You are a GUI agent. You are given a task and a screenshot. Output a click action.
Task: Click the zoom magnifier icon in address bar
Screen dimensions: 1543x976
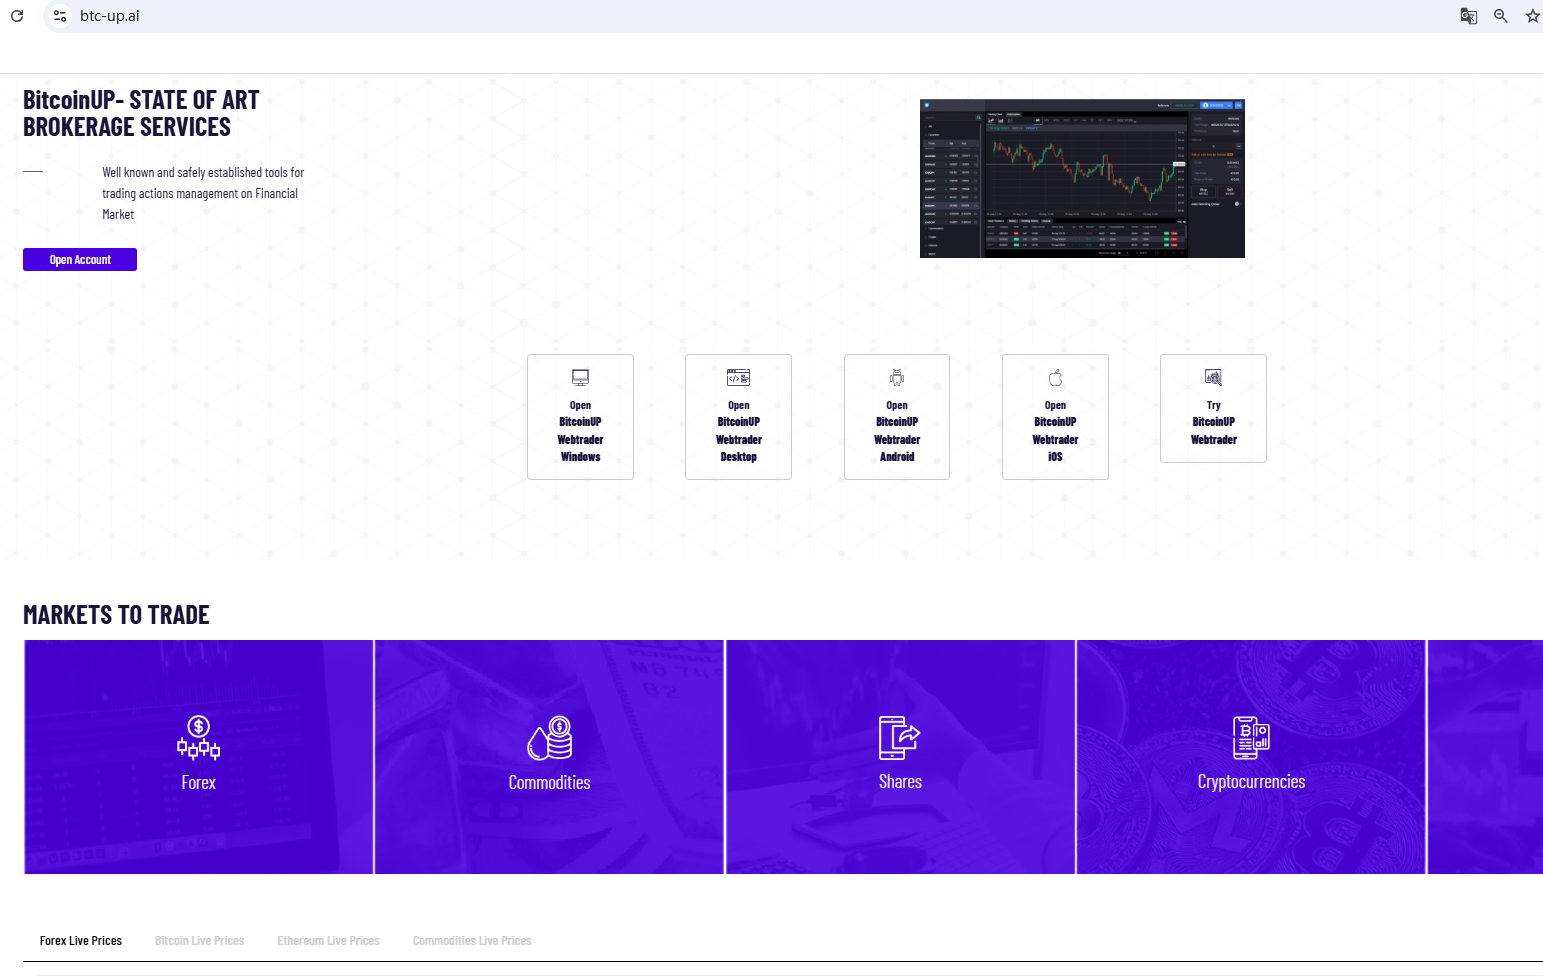(x=1500, y=16)
